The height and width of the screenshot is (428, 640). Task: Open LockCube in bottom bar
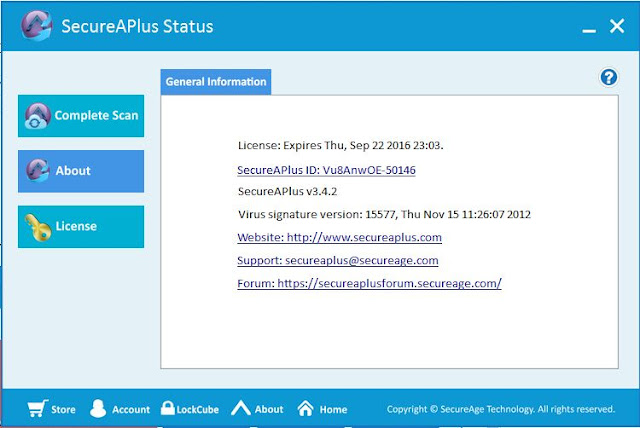(198, 409)
